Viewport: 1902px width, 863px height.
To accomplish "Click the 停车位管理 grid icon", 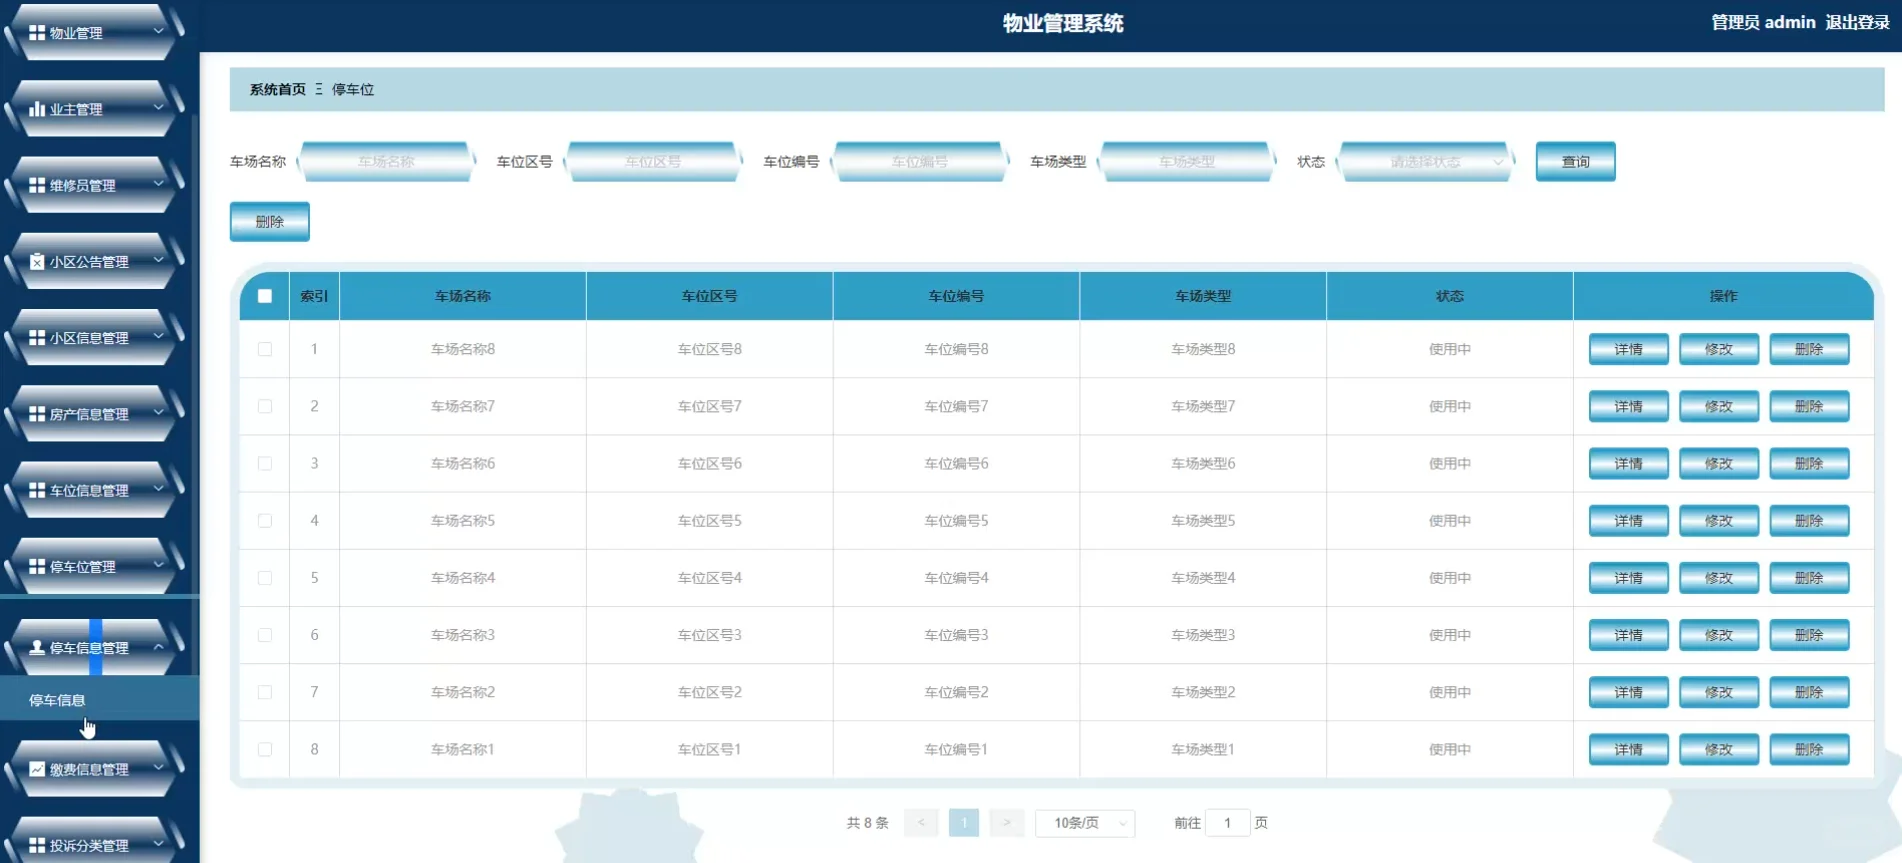I will click(x=37, y=566).
